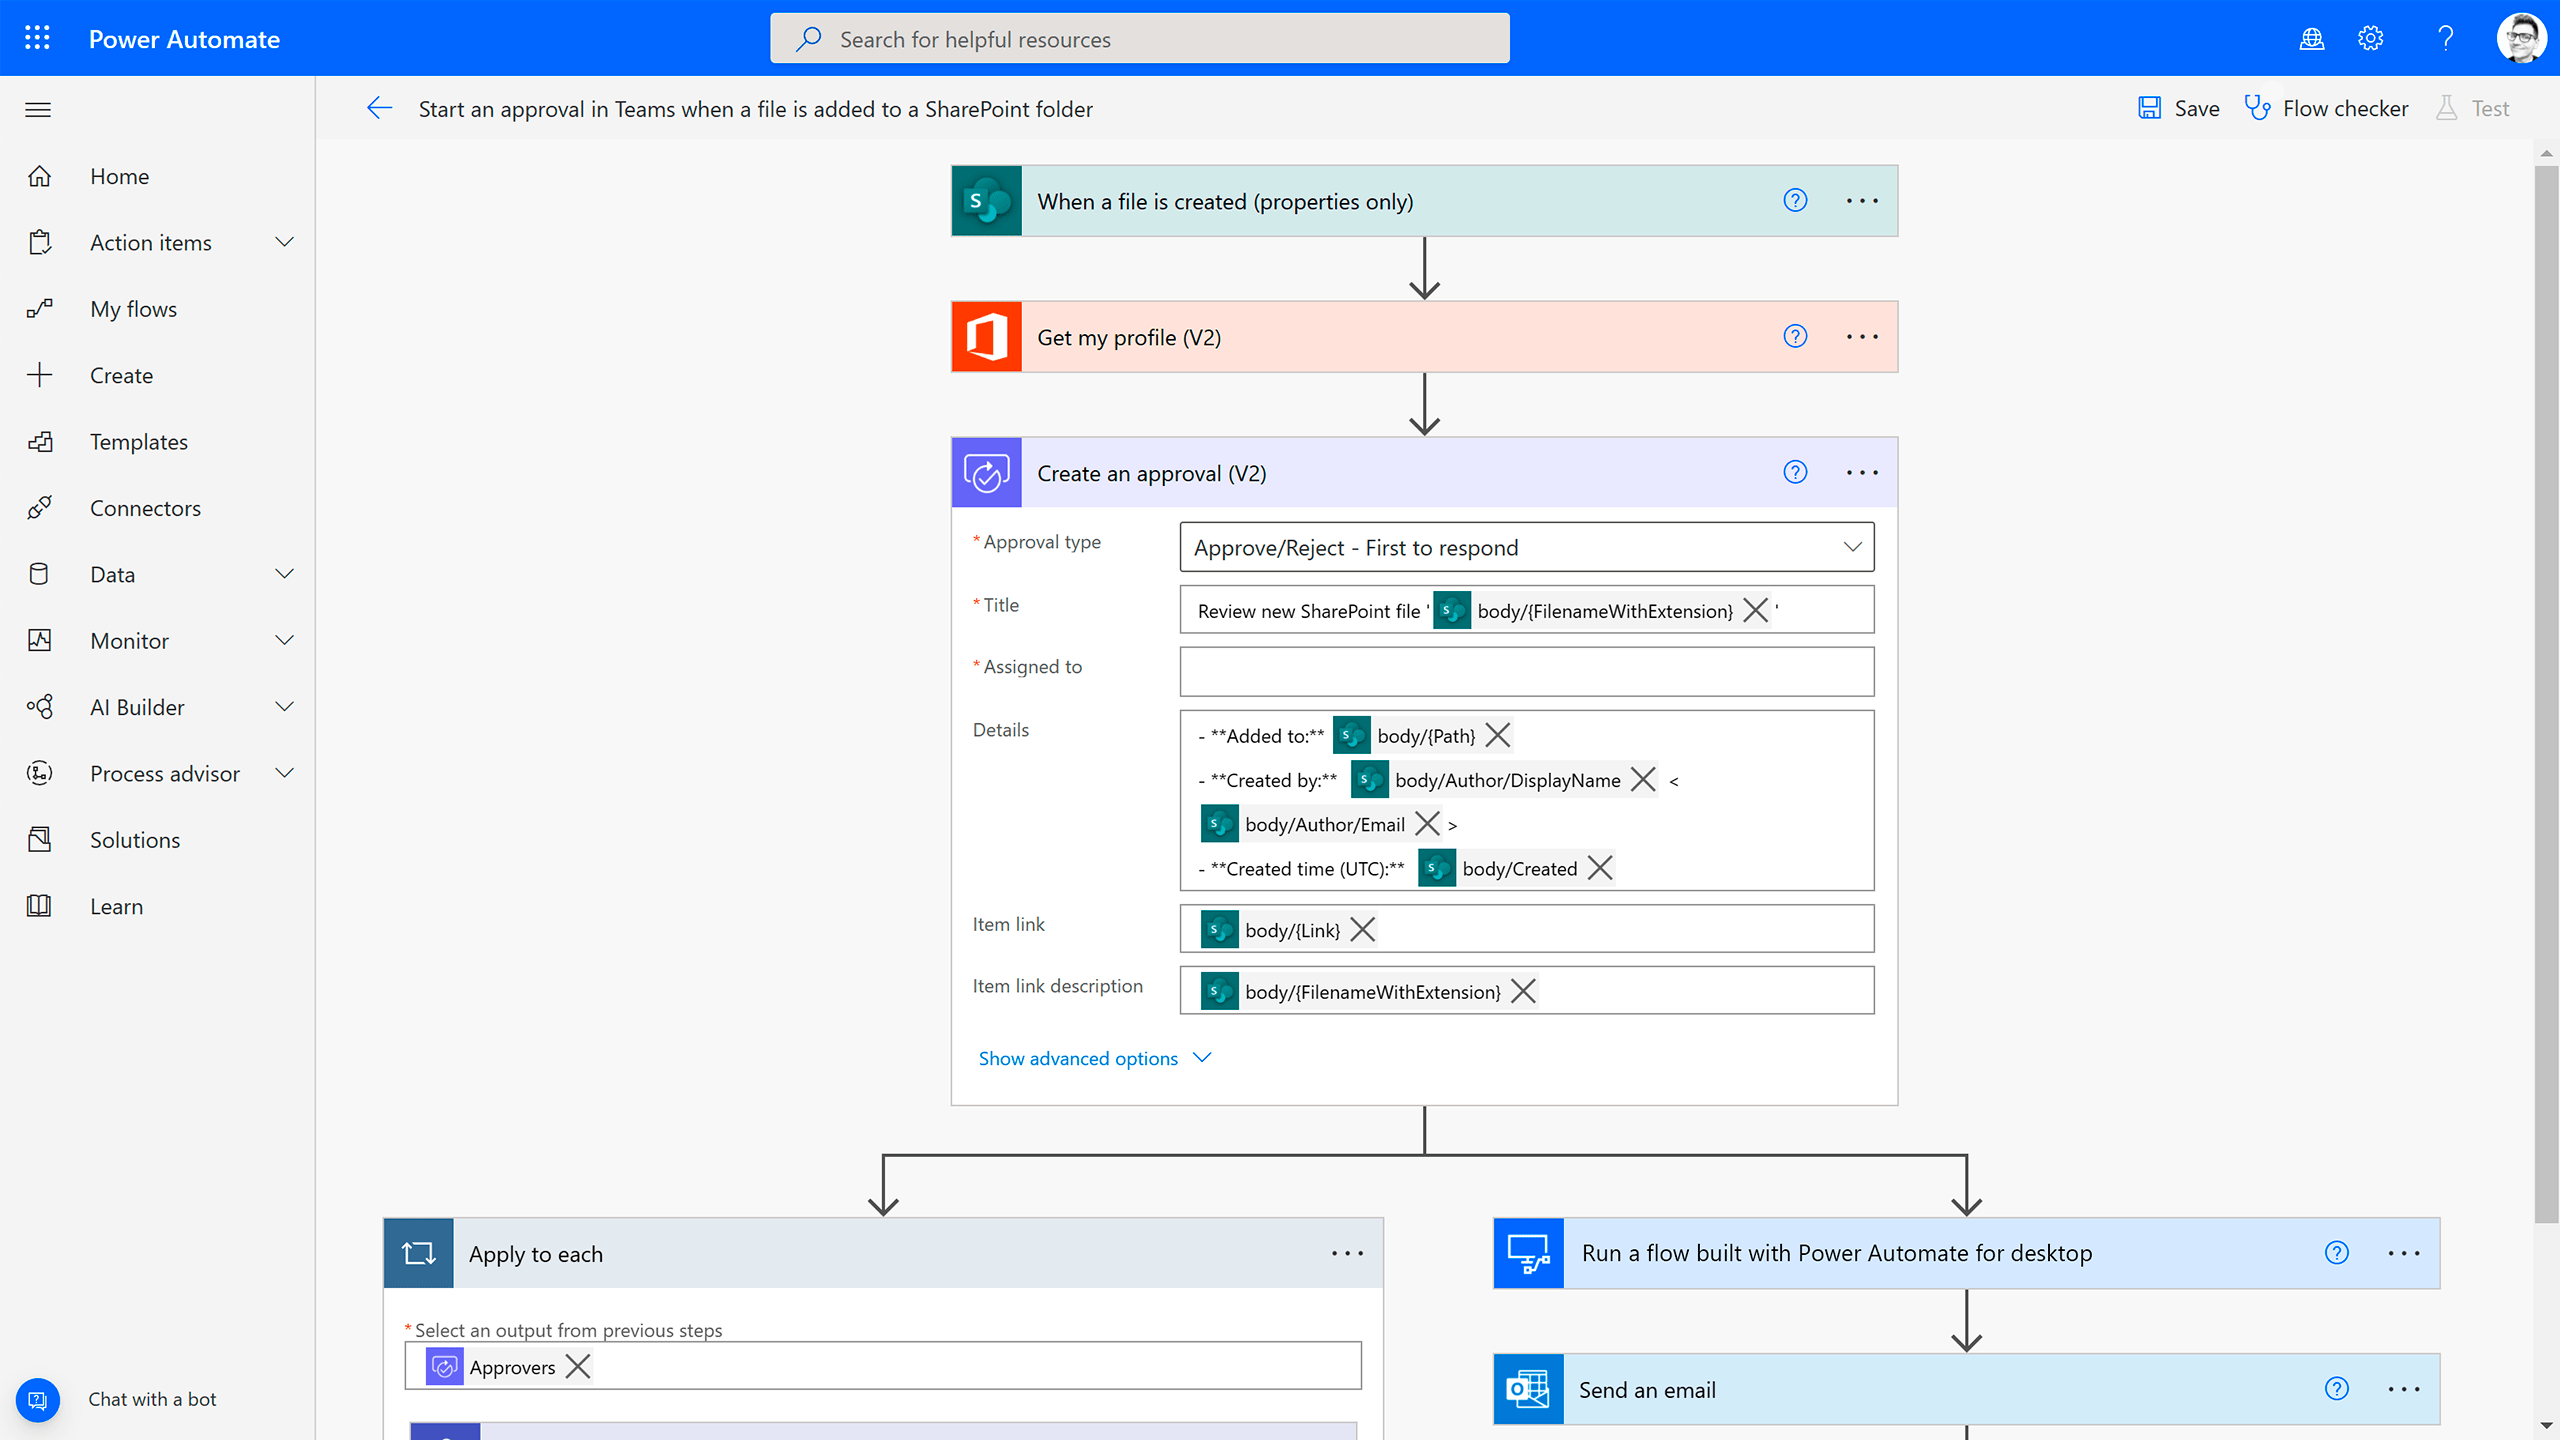Select Assigned to input field
The width and height of the screenshot is (2560, 1440).
[x=1524, y=670]
